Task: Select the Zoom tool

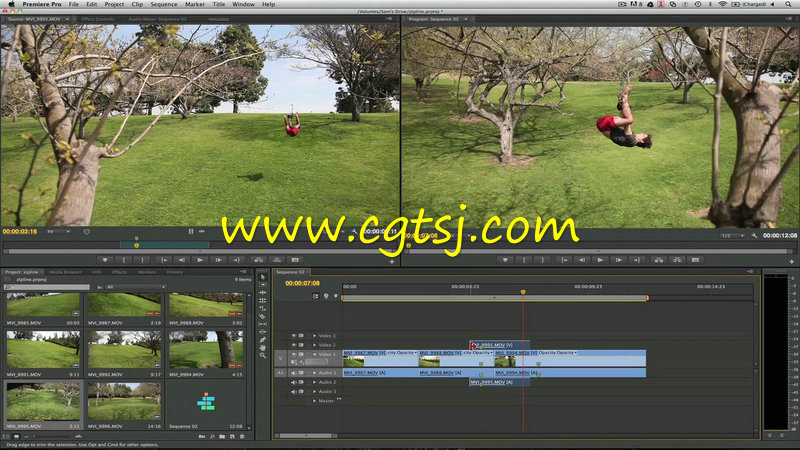Action: (263, 356)
